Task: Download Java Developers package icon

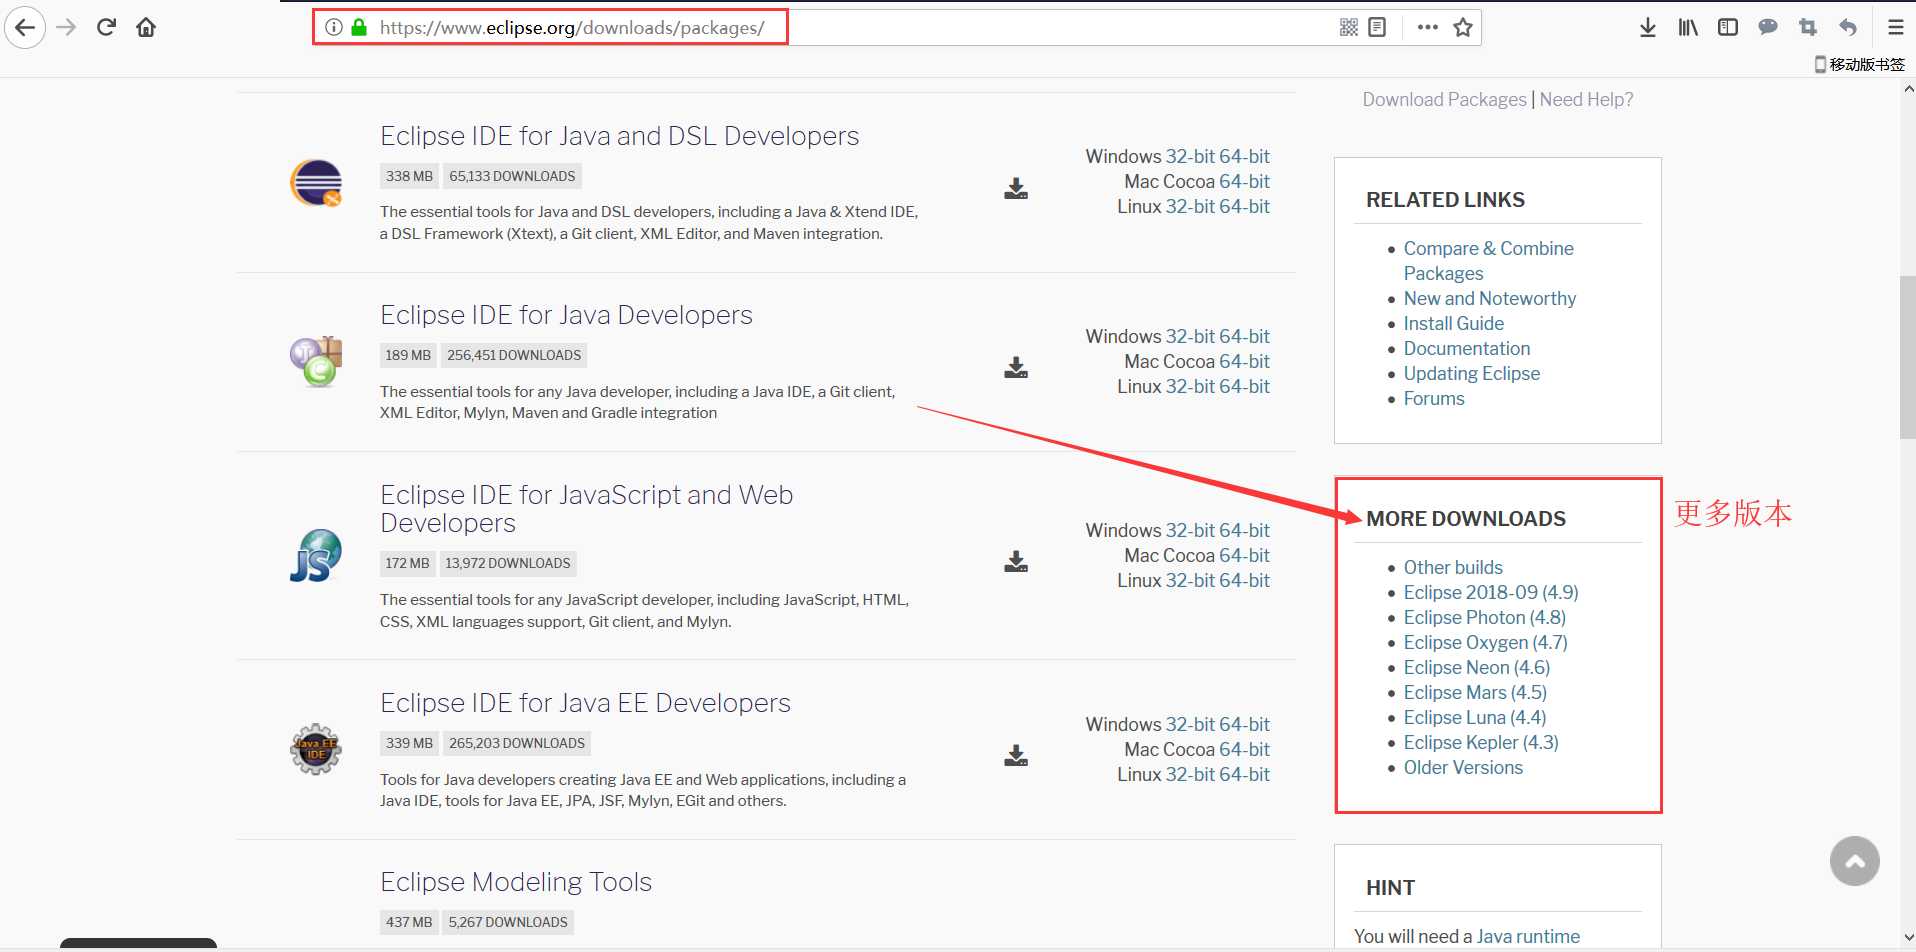Action: (x=1016, y=367)
